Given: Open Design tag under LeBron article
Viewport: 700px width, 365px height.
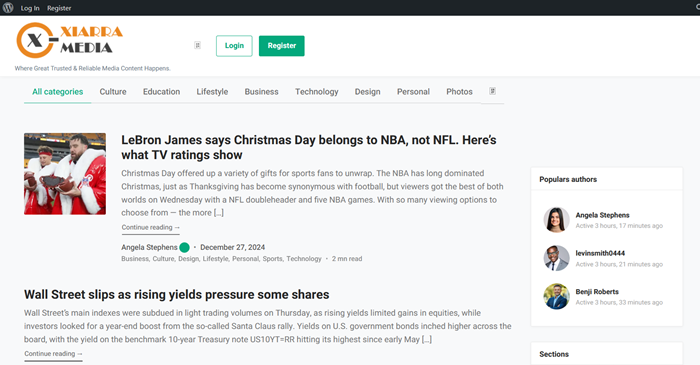Looking at the screenshot, I should (x=188, y=259).
